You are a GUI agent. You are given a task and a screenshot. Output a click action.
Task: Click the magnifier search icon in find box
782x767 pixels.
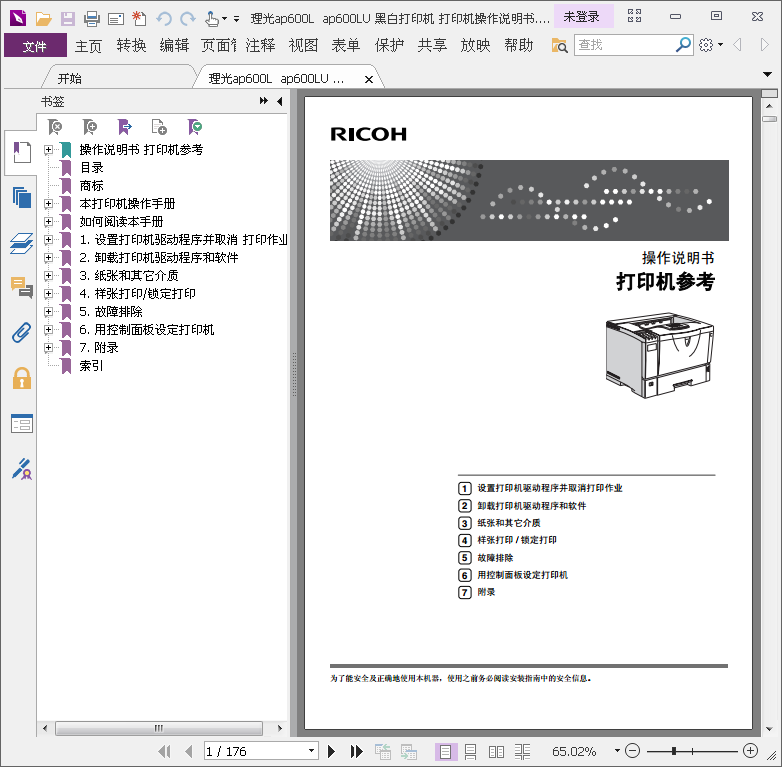click(x=683, y=44)
